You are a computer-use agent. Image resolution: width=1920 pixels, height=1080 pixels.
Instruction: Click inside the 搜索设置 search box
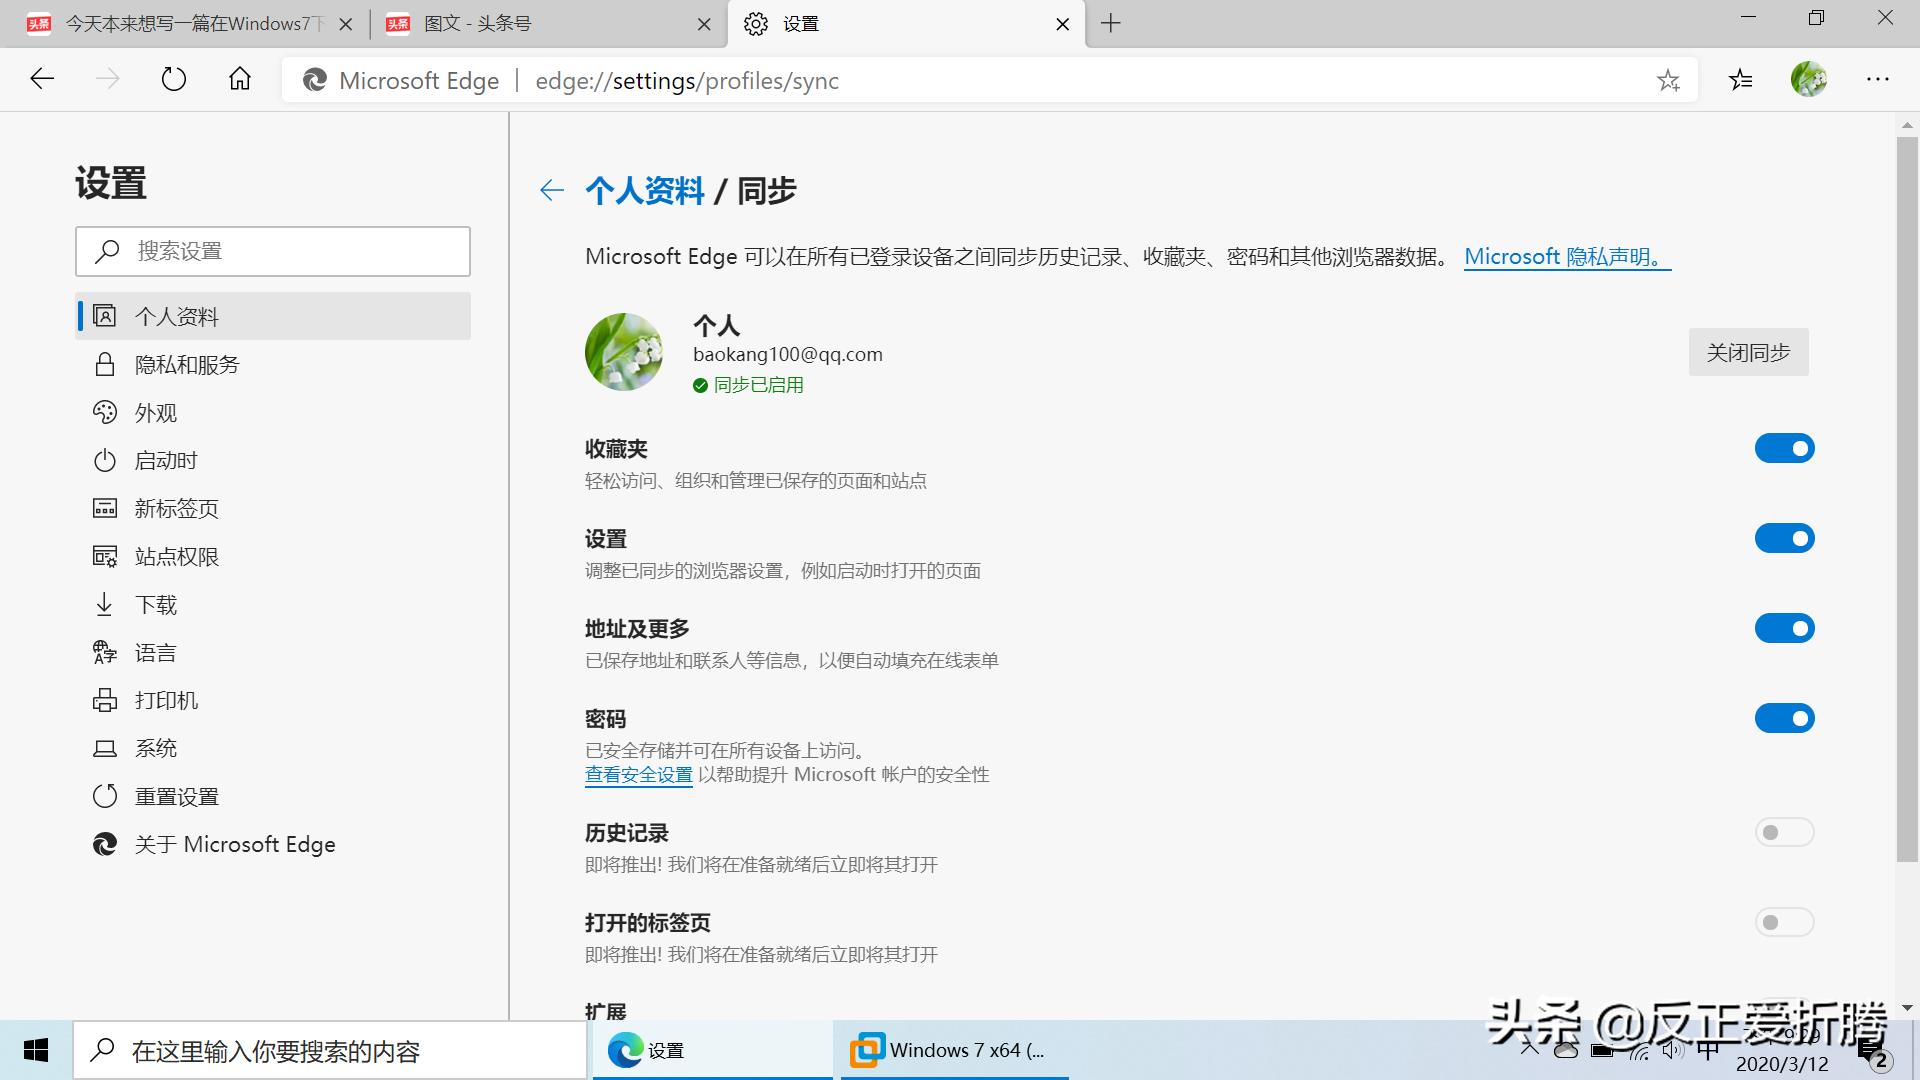click(x=272, y=251)
